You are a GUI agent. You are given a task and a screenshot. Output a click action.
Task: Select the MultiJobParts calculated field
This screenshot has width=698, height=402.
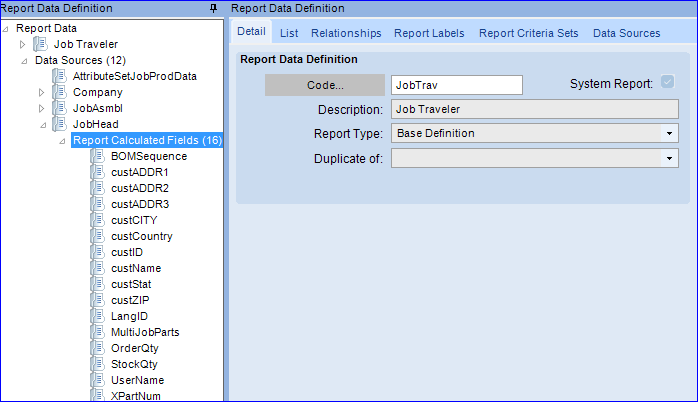[x=145, y=332]
